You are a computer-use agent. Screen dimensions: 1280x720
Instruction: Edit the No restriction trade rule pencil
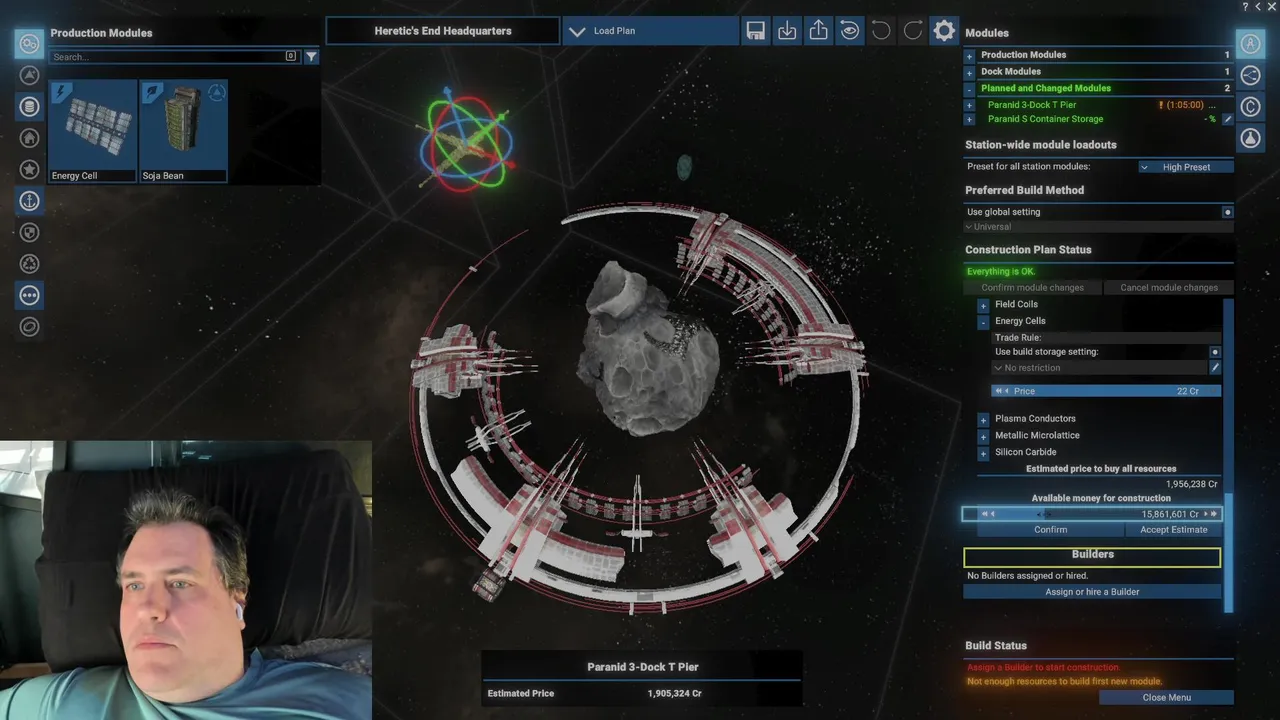[x=1216, y=368]
